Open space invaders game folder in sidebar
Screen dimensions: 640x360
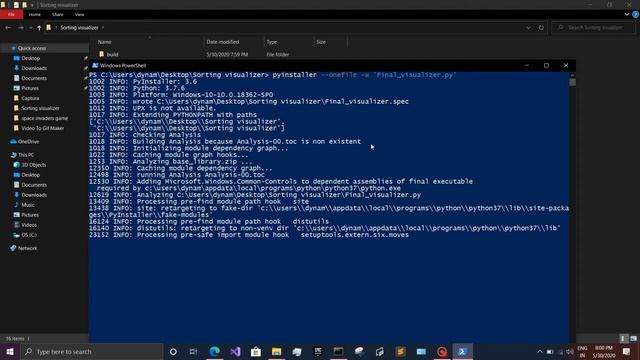point(44,118)
